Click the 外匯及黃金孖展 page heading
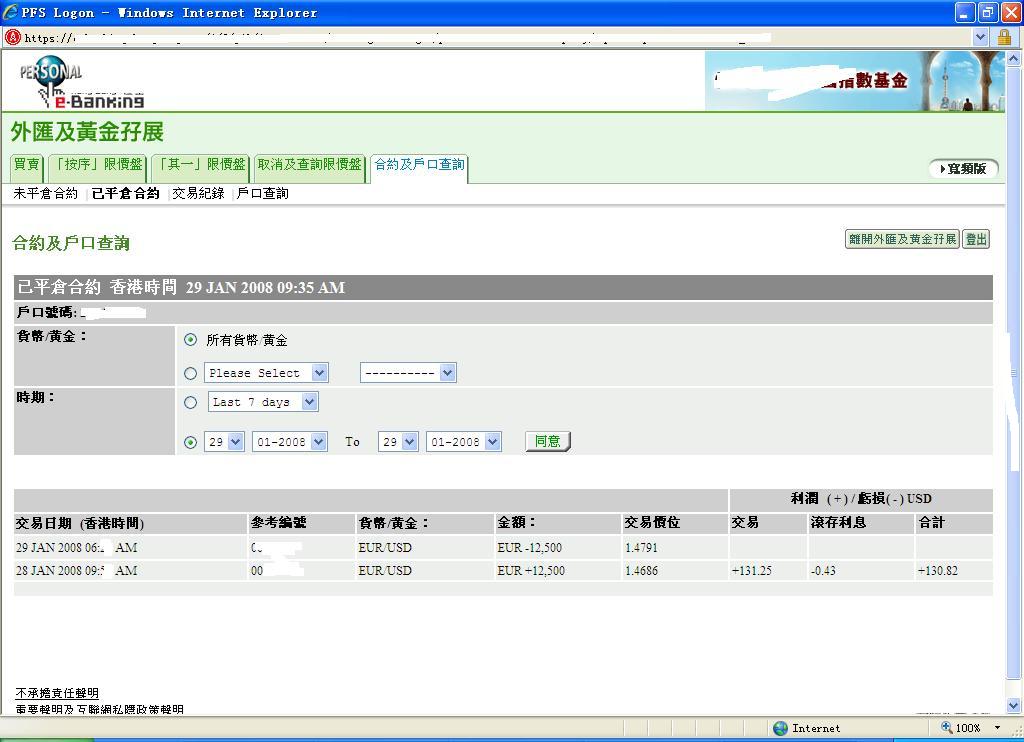Viewport: 1024px width, 742px height. (x=87, y=132)
